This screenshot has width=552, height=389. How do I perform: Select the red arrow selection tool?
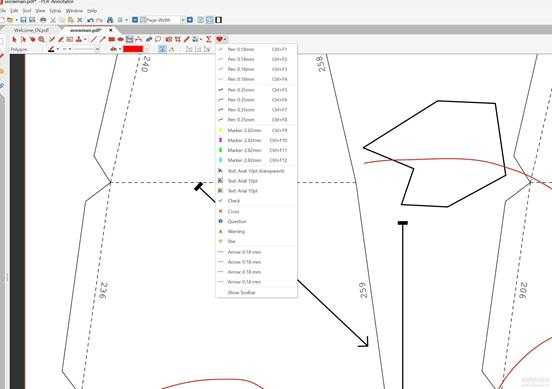14,39
